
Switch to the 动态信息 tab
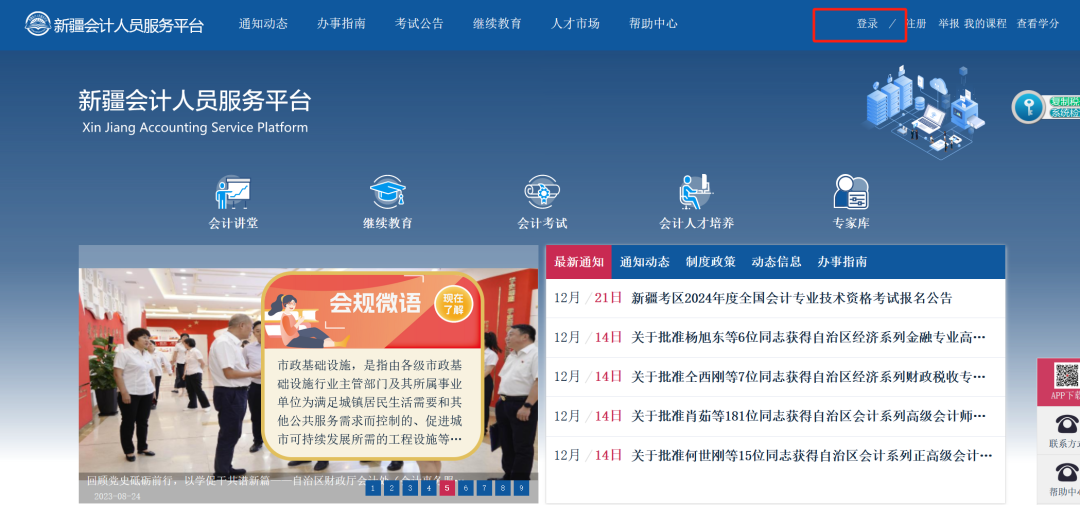point(776,262)
